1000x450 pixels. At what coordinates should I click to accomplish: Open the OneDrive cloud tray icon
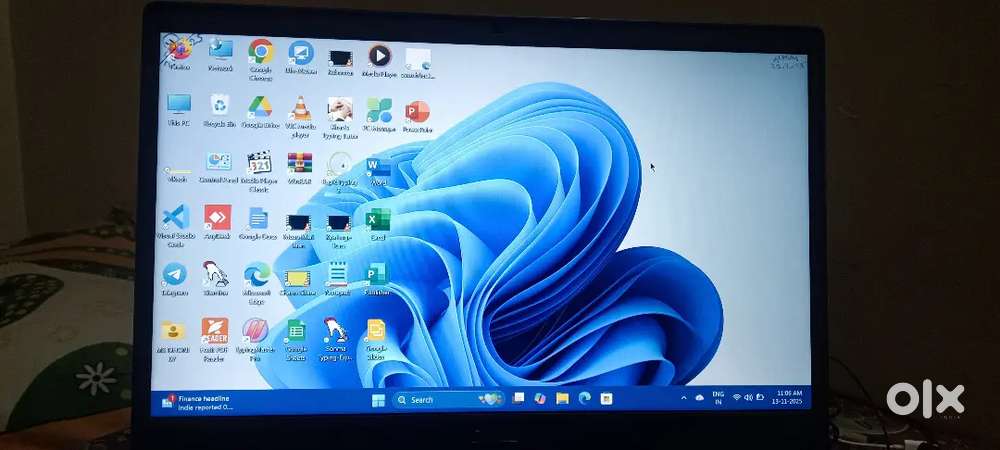click(700, 398)
